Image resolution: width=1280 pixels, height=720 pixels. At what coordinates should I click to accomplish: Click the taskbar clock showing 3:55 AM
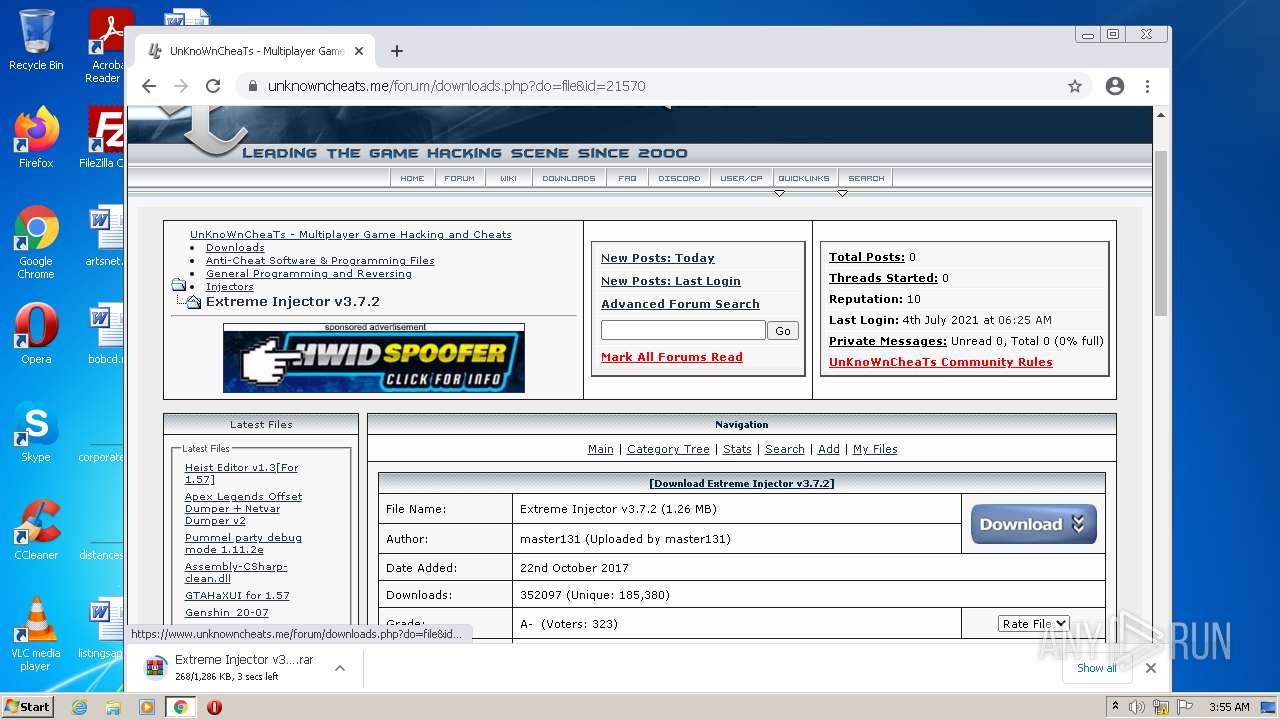coord(1229,707)
